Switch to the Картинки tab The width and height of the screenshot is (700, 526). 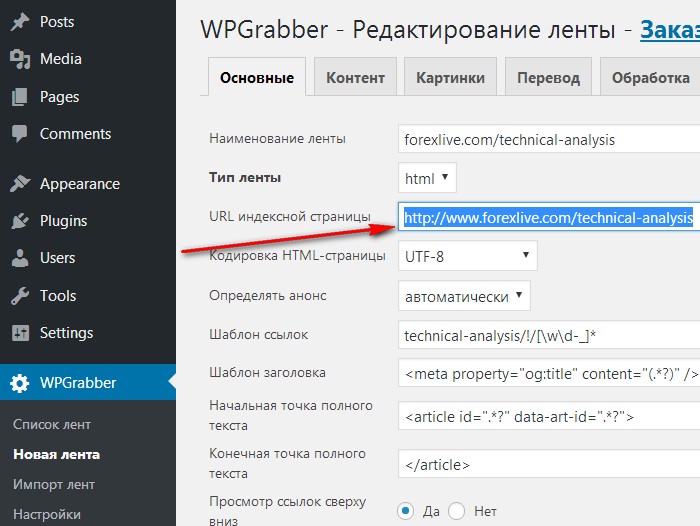[x=450, y=78]
